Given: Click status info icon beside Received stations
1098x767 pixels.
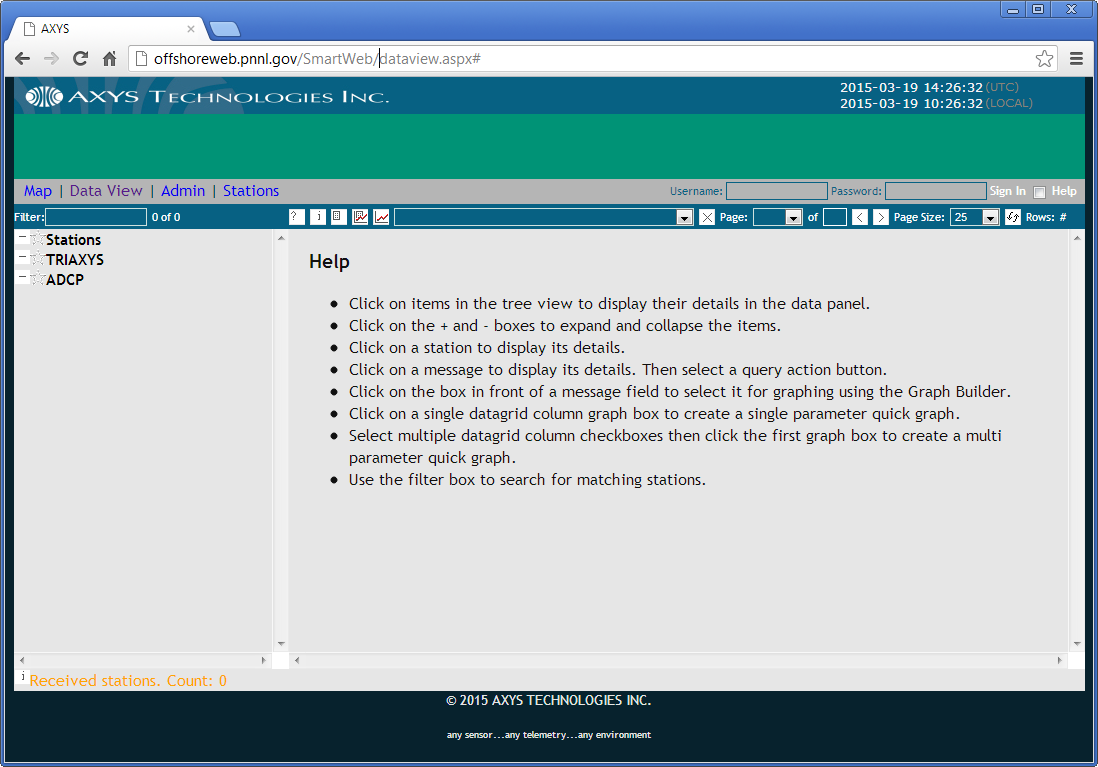Looking at the screenshot, I should click(x=22, y=676).
